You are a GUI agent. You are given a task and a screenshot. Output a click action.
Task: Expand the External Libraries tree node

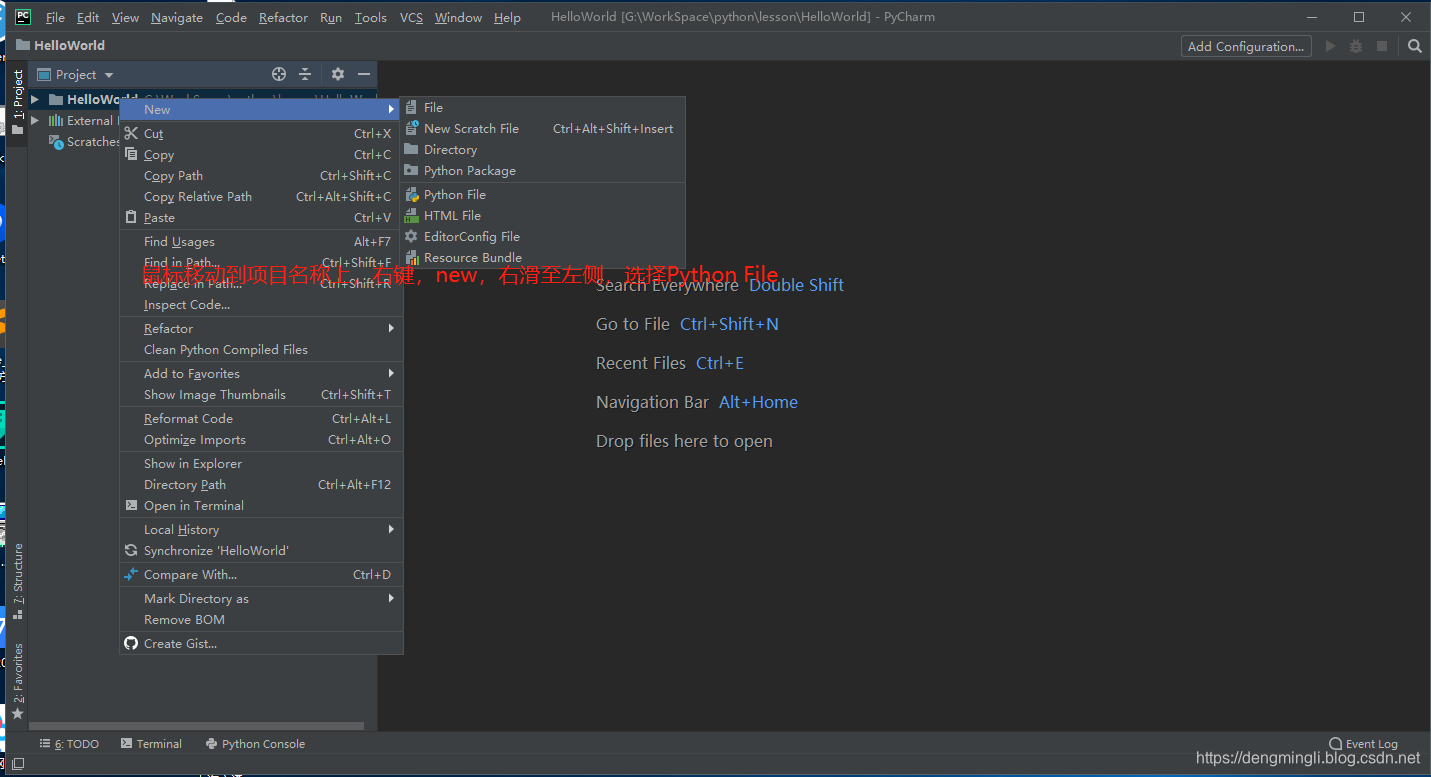[35, 120]
